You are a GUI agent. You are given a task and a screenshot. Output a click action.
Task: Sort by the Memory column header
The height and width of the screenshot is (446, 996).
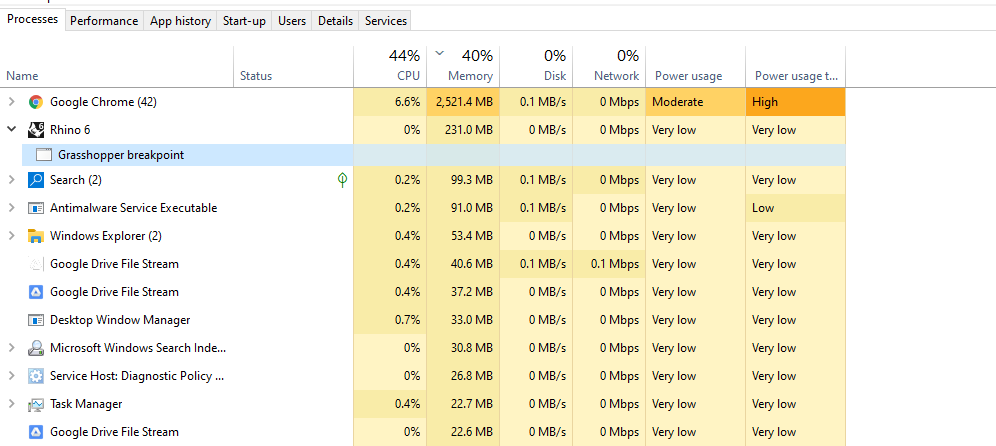point(463,66)
